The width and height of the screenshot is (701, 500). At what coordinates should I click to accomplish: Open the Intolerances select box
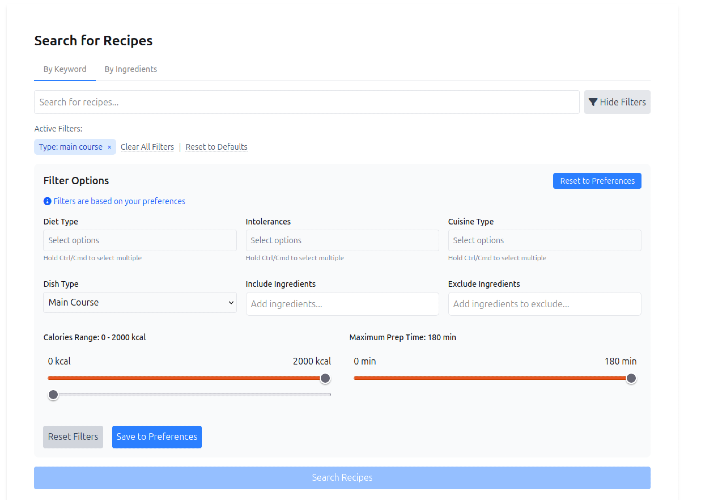tap(342, 240)
